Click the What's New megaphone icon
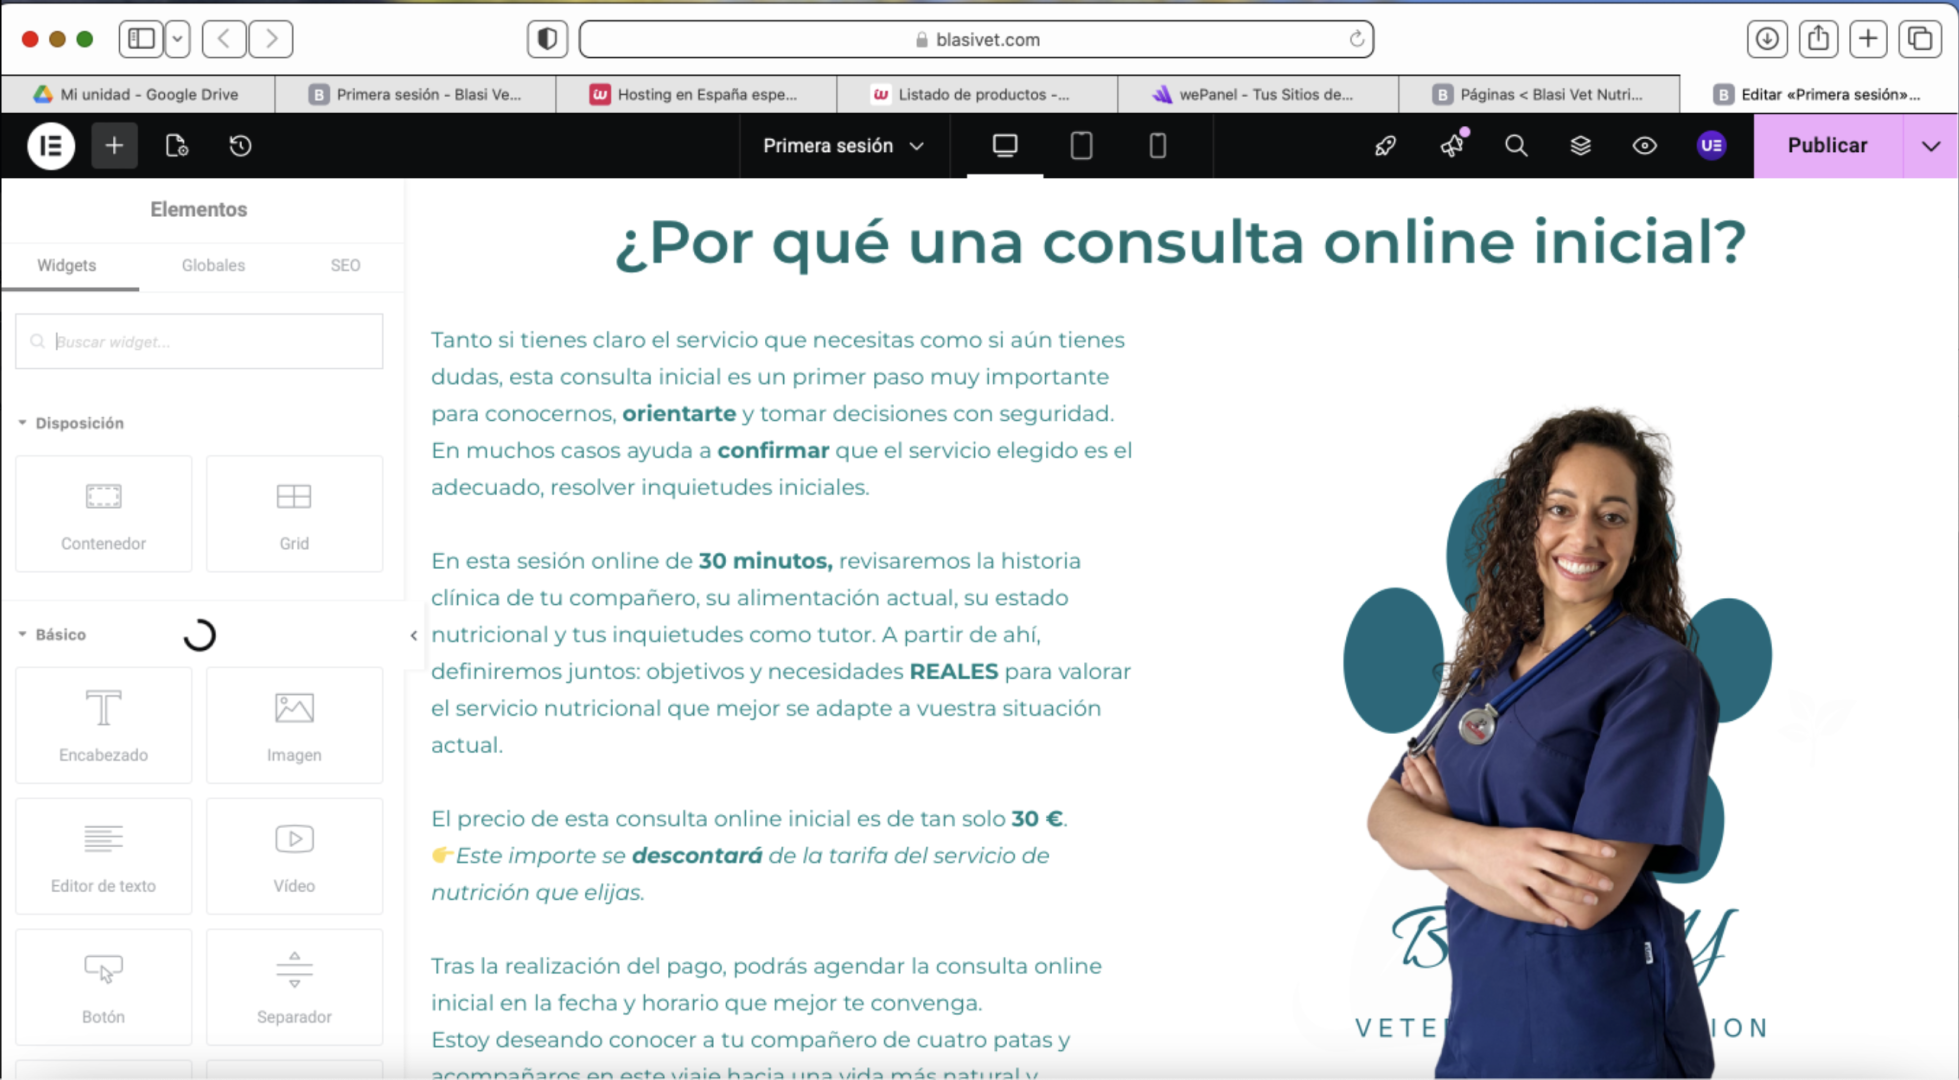 [1452, 146]
